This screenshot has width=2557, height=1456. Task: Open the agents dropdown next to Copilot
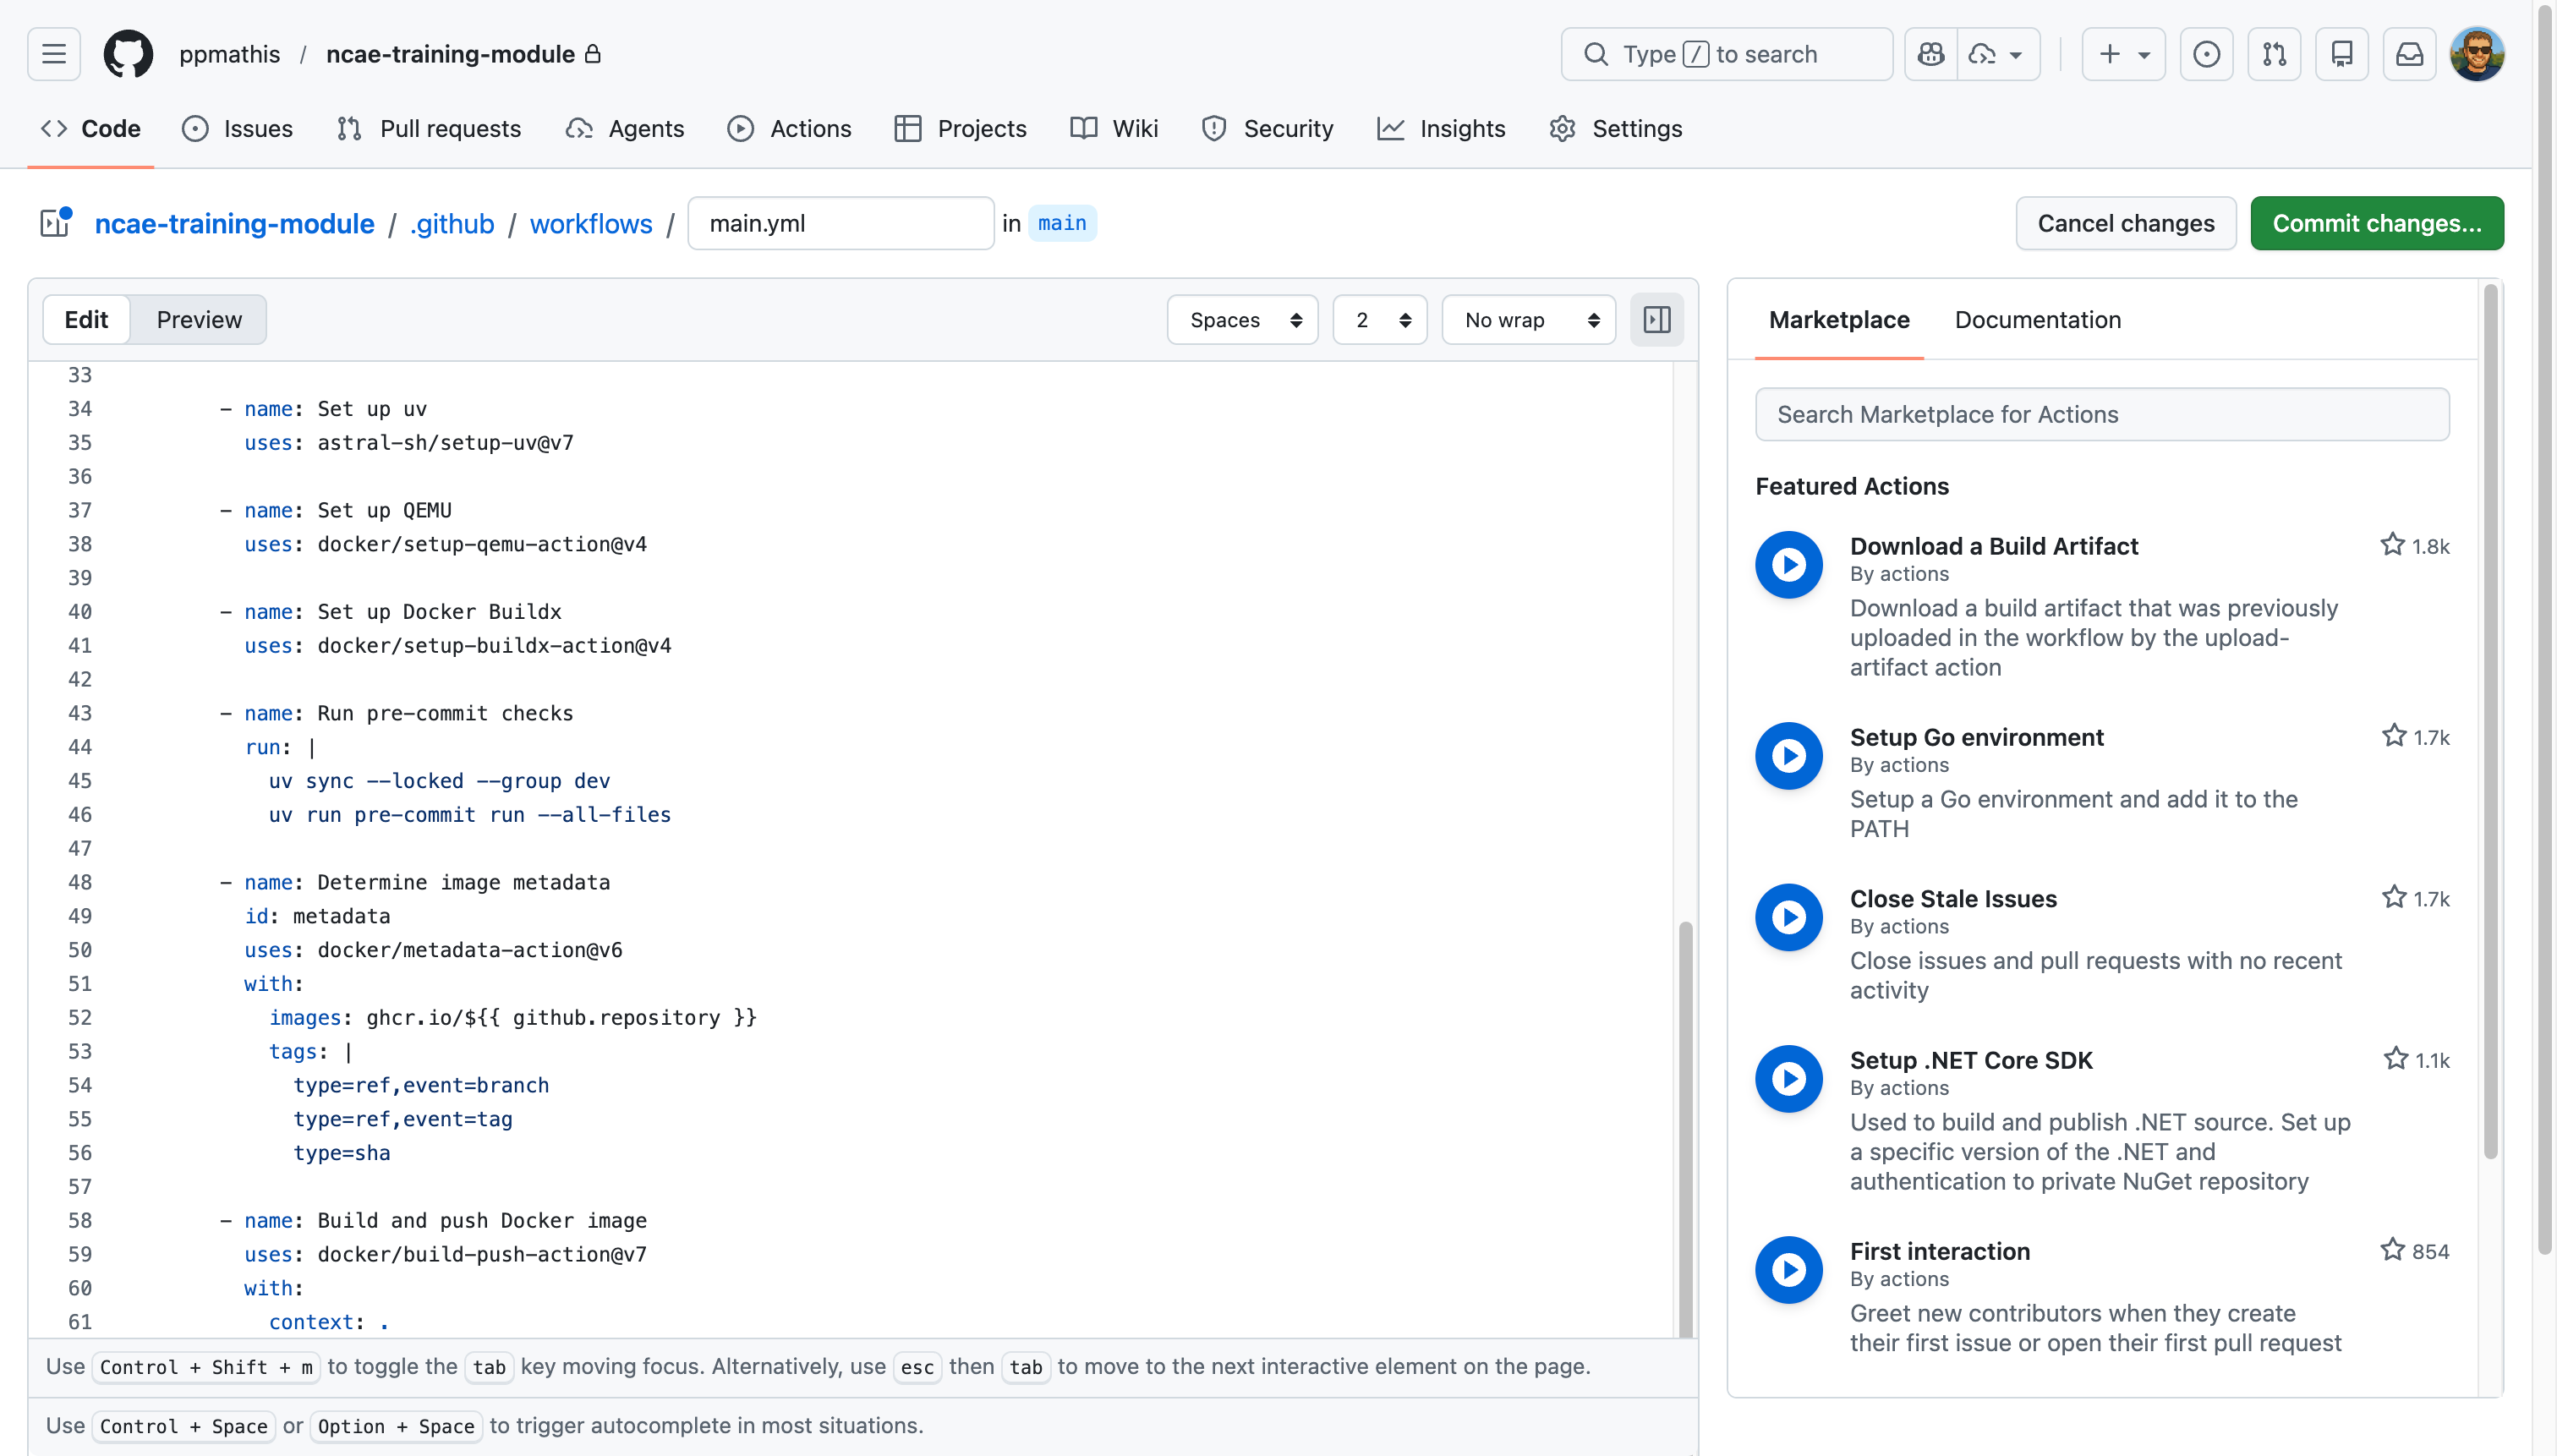click(x=1998, y=54)
